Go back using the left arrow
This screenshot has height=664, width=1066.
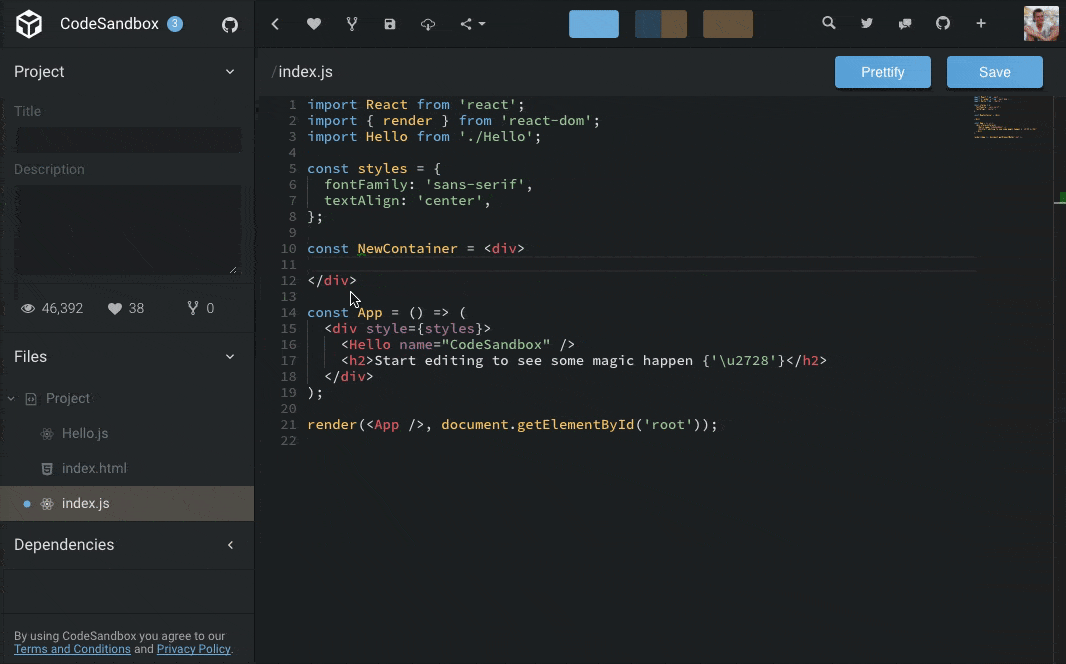click(275, 23)
